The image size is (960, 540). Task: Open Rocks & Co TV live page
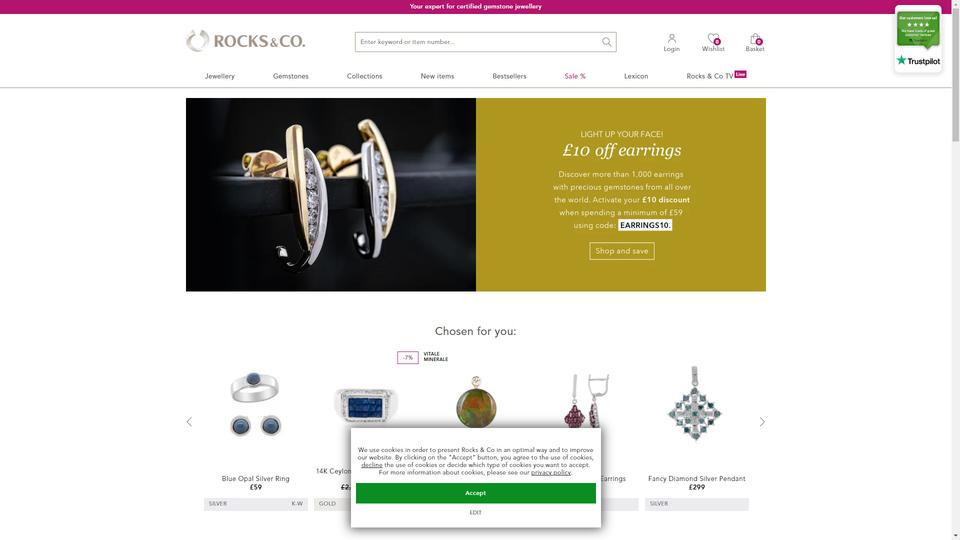coord(716,75)
